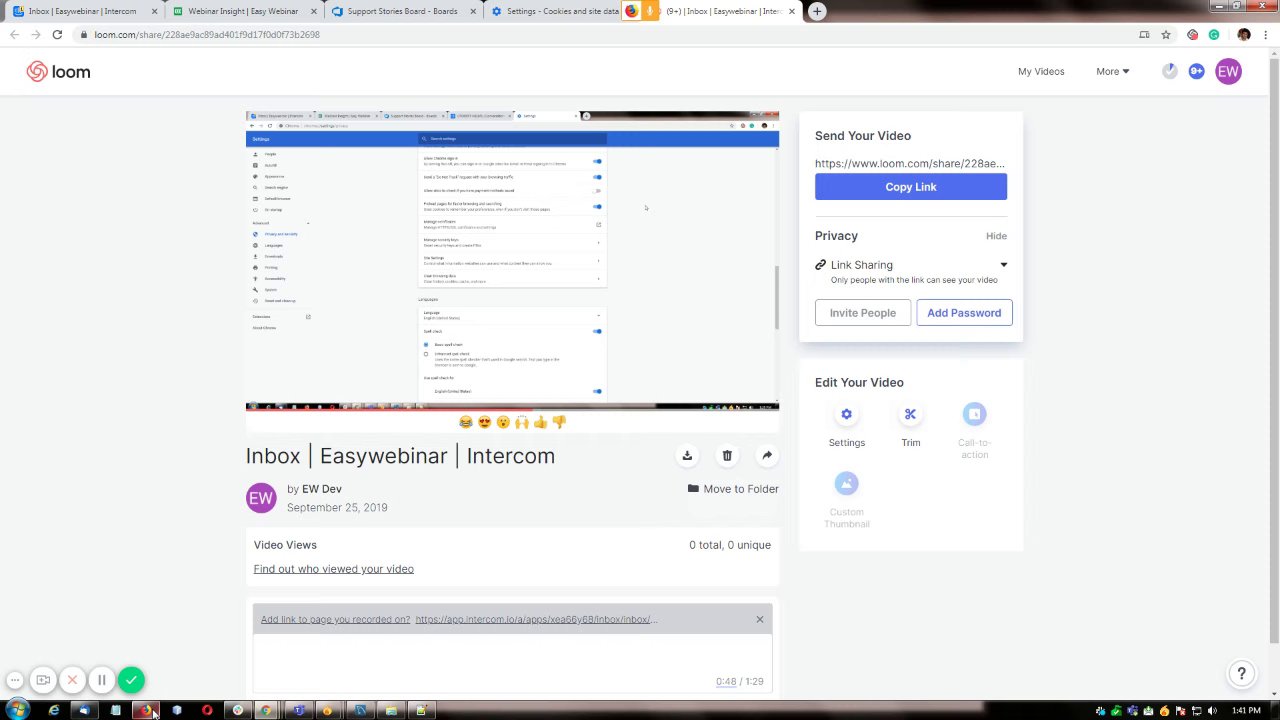Open Find out who viewed your video
The image size is (1280, 720).
(x=333, y=569)
